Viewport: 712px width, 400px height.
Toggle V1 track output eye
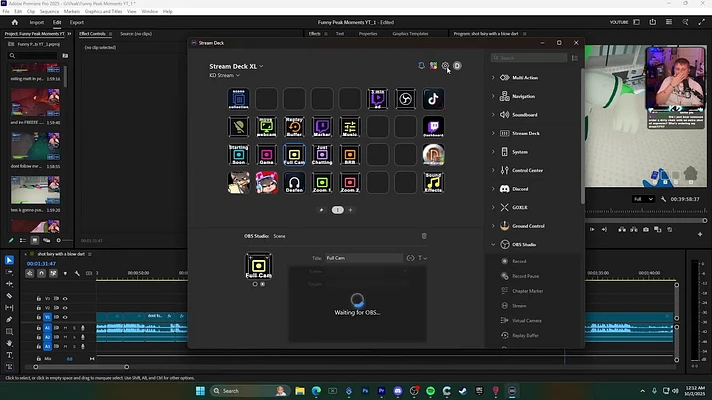pyautogui.click(x=65, y=317)
